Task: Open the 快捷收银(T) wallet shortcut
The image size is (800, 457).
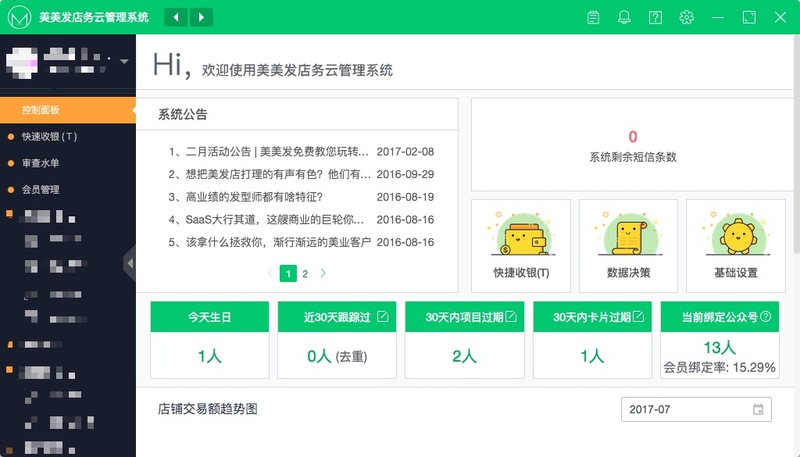Action: click(521, 246)
